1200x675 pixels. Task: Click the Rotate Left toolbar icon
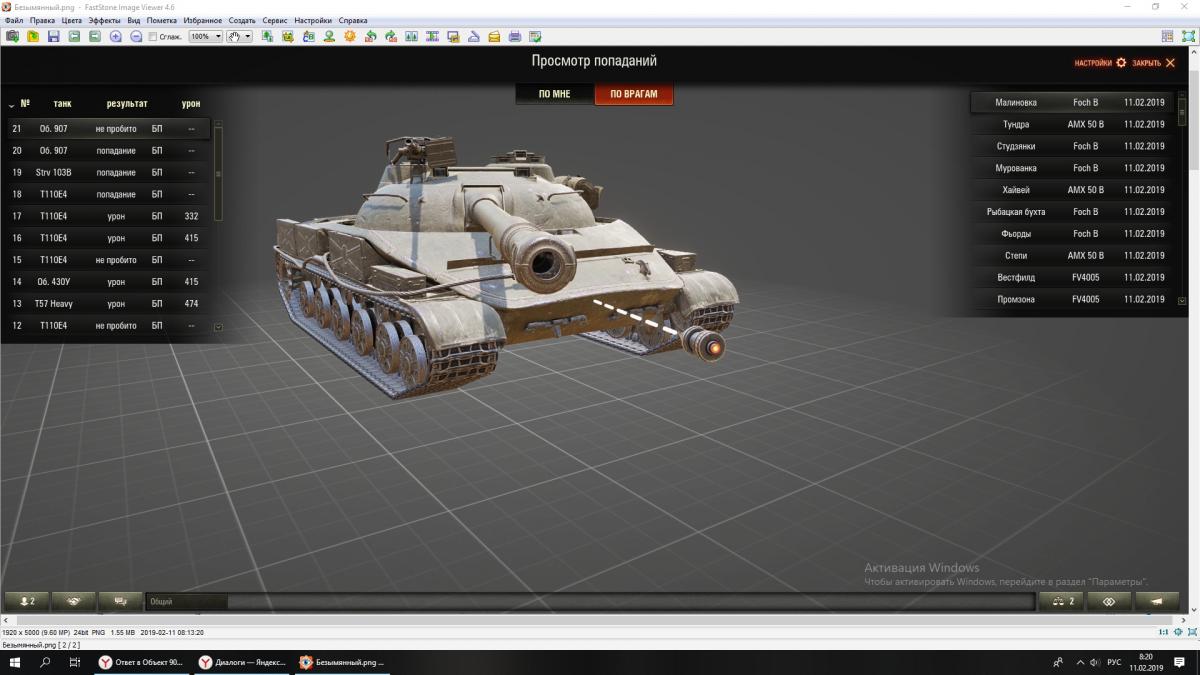point(370,36)
